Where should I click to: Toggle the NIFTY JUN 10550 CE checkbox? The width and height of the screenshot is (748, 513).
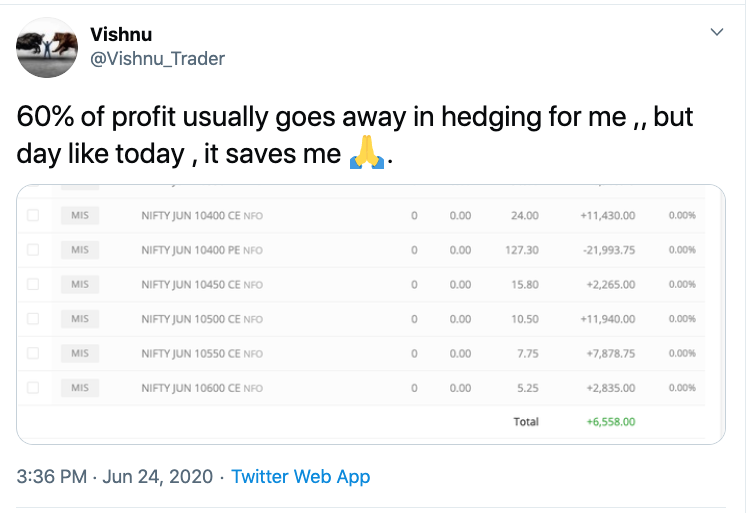pos(33,353)
